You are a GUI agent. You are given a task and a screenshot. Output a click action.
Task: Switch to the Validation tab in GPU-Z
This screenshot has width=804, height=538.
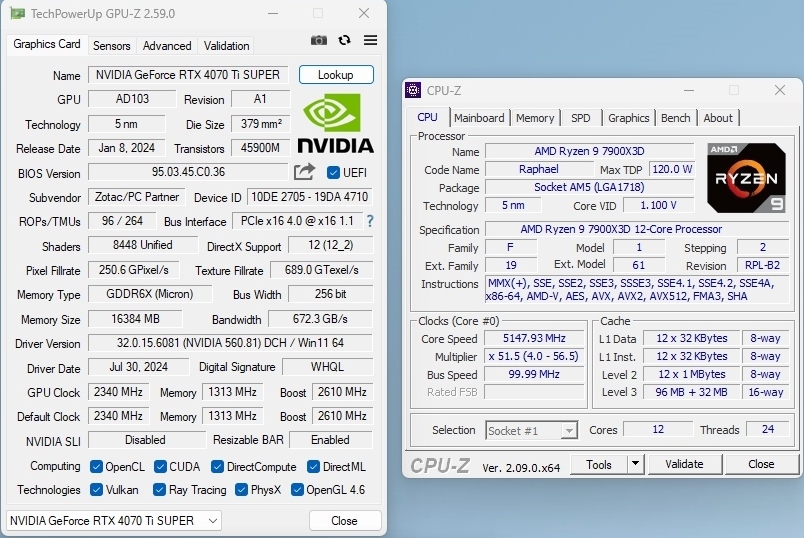click(226, 46)
